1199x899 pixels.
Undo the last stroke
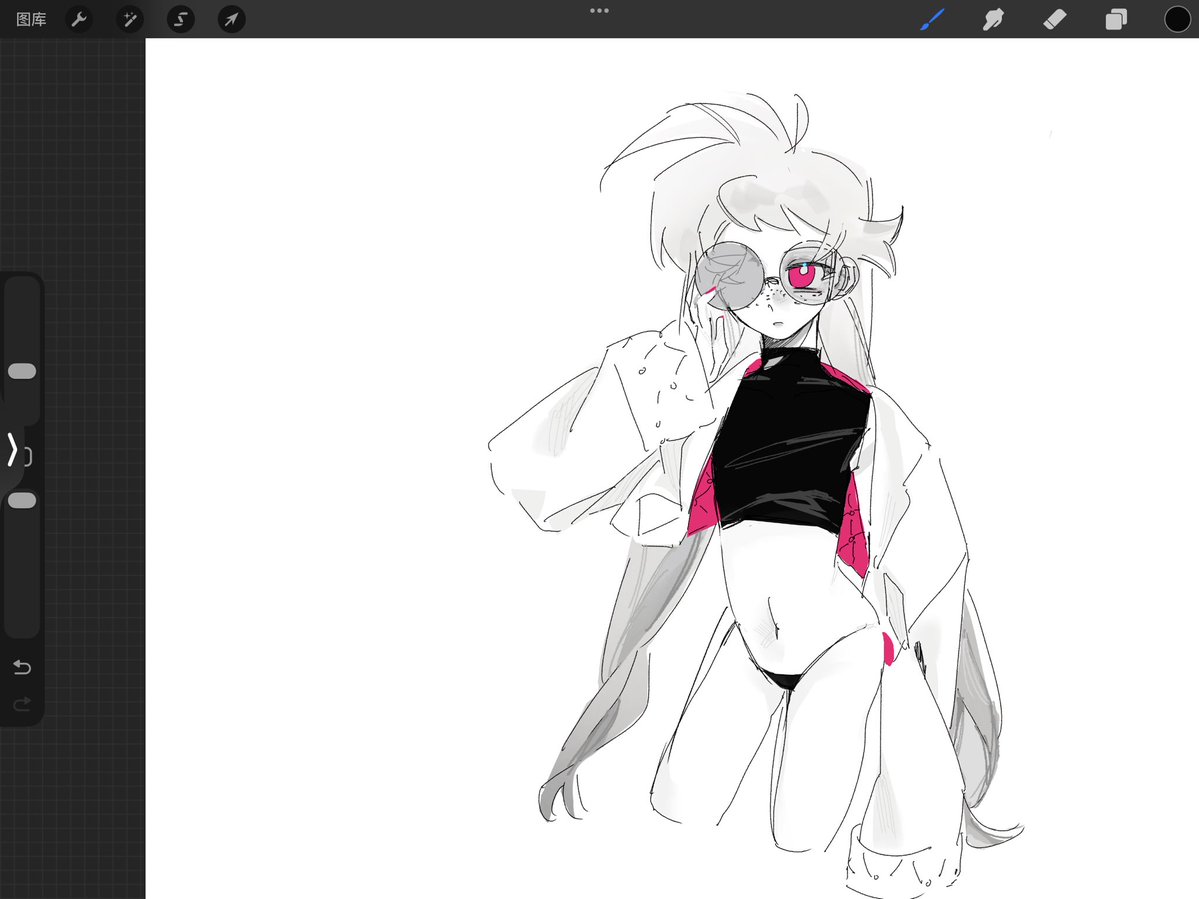[22, 667]
